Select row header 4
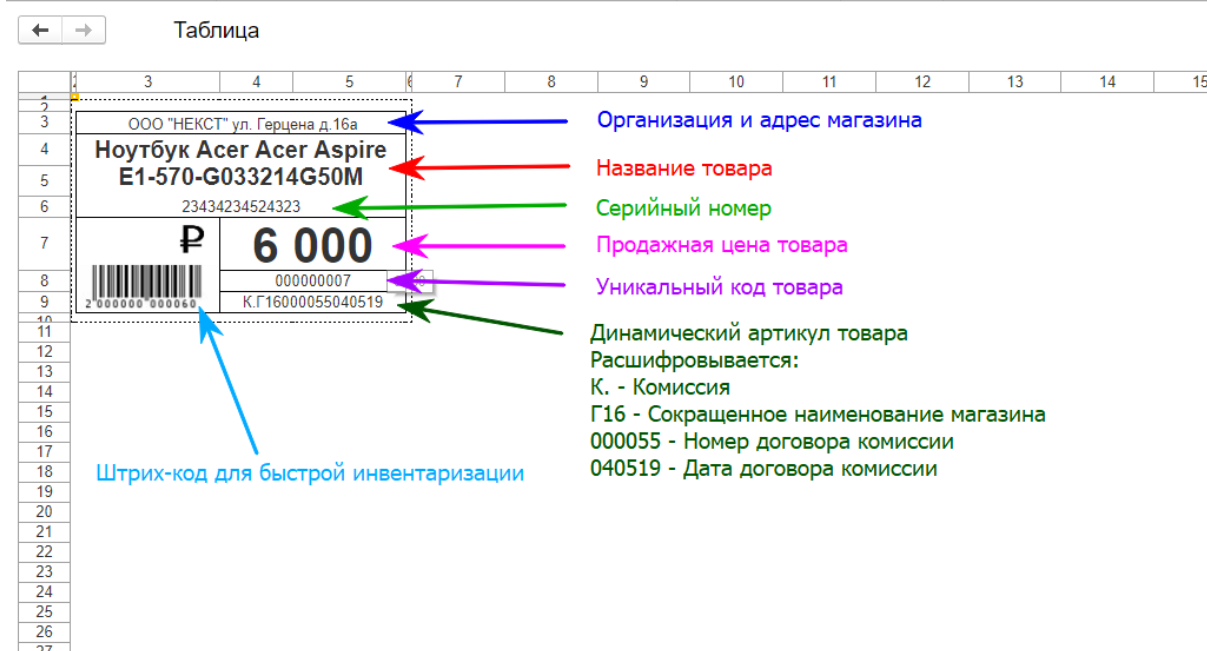Image resolution: width=1207 pixels, height=651 pixels. pyautogui.click(x=45, y=150)
